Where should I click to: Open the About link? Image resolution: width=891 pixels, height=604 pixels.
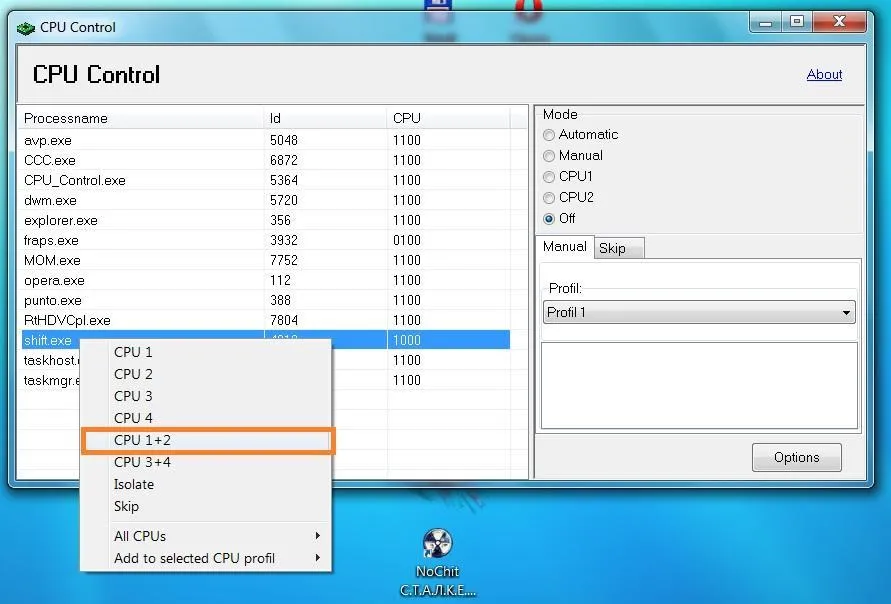point(824,74)
